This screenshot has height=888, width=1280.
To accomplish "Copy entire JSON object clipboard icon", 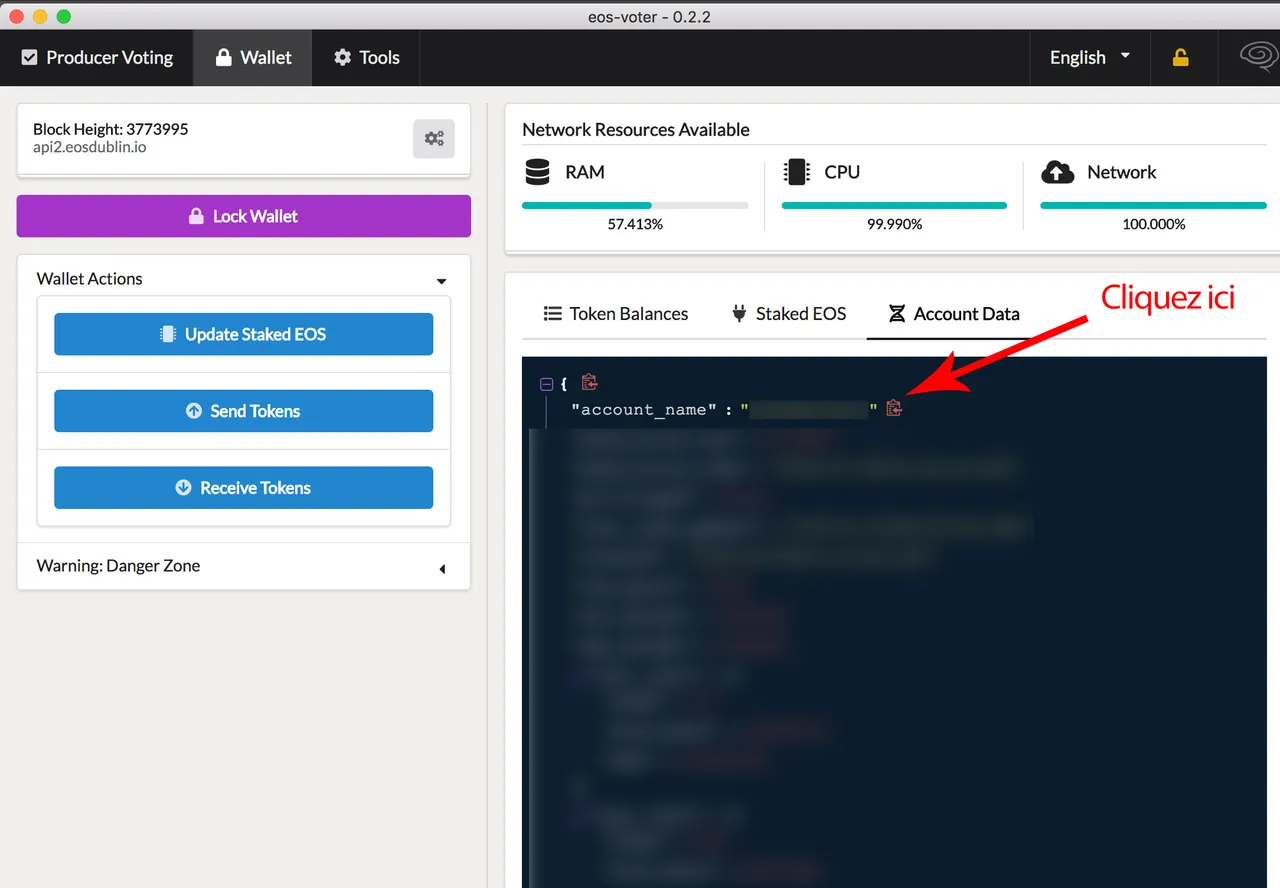I will coord(589,382).
